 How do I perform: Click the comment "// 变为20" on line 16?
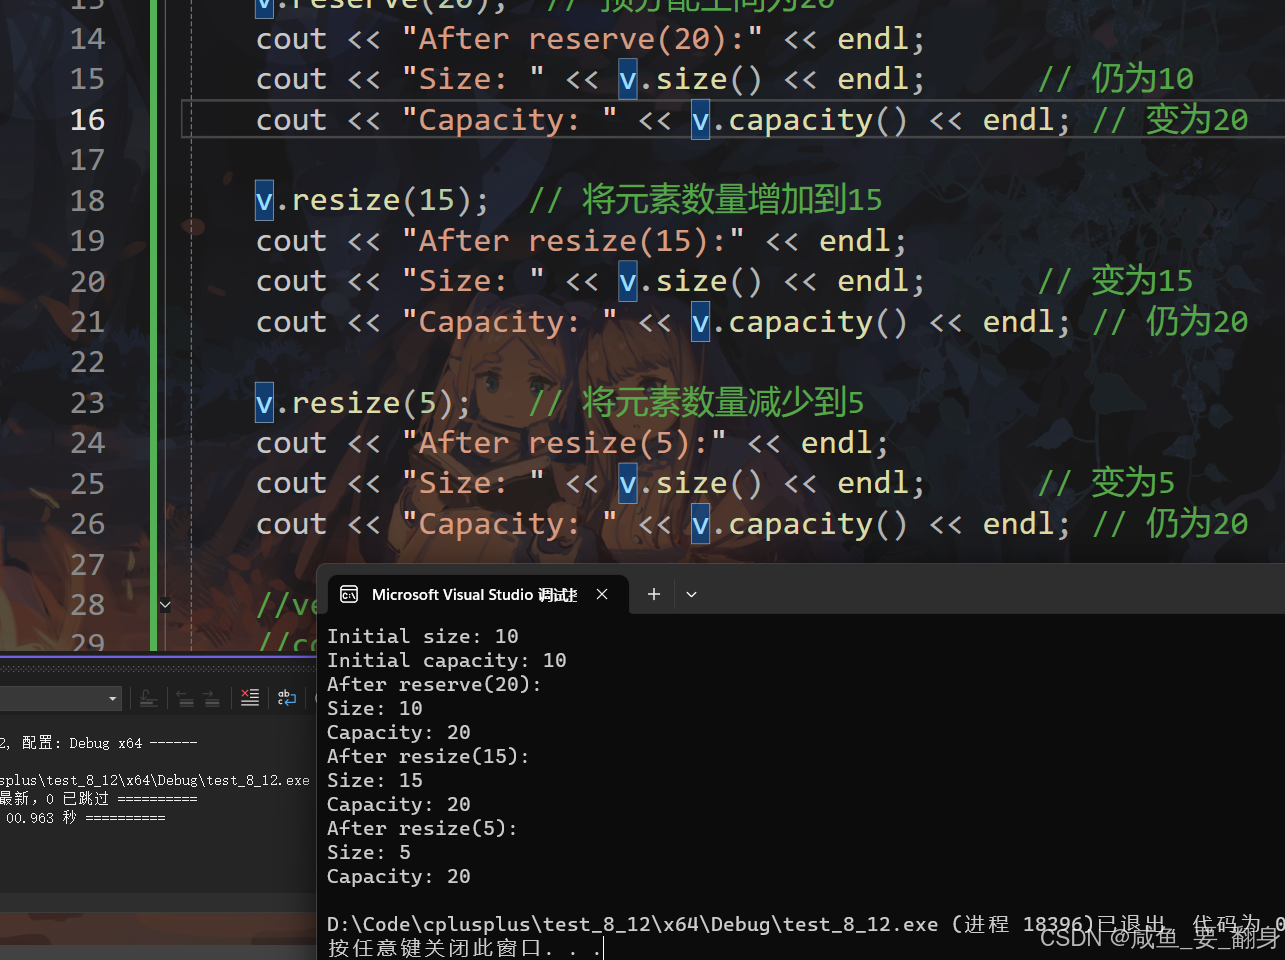(x=1170, y=120)
